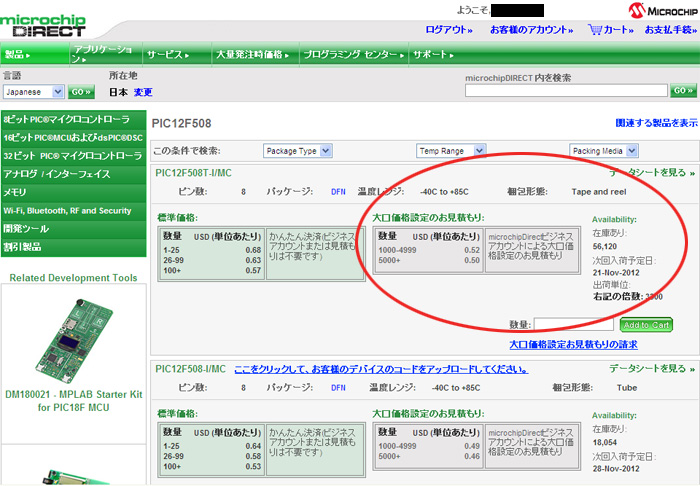Open アナログ / インターフェイス category
This screenshot has height=486, width=700.
coord(73,174)
